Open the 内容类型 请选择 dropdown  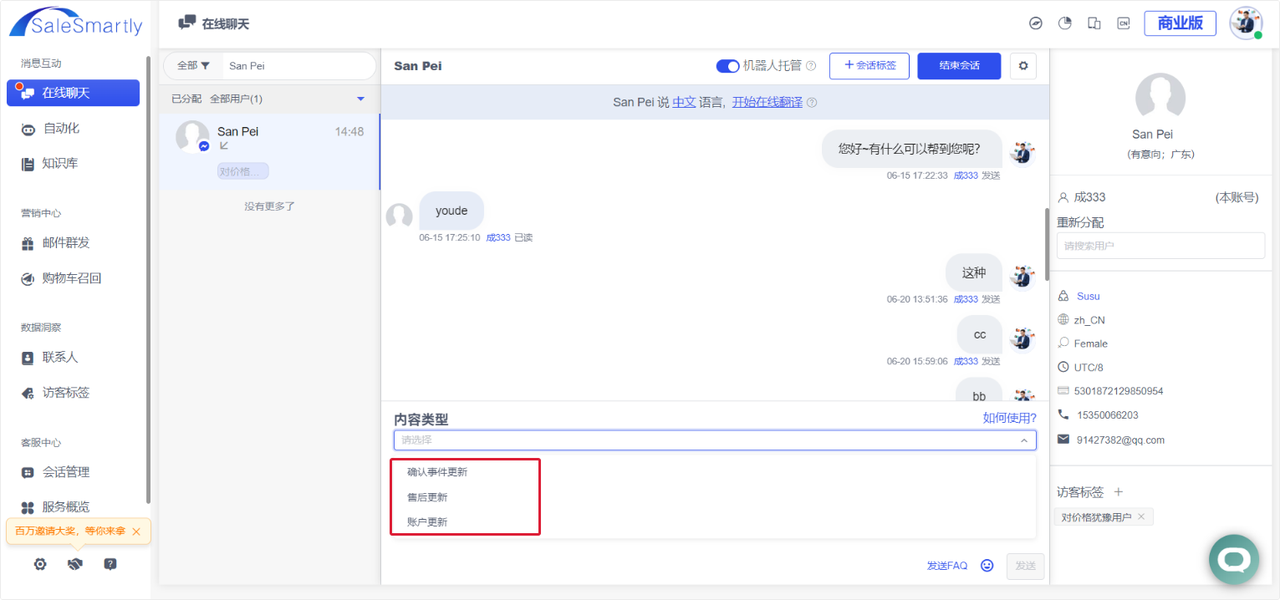(x=715, y=440)
